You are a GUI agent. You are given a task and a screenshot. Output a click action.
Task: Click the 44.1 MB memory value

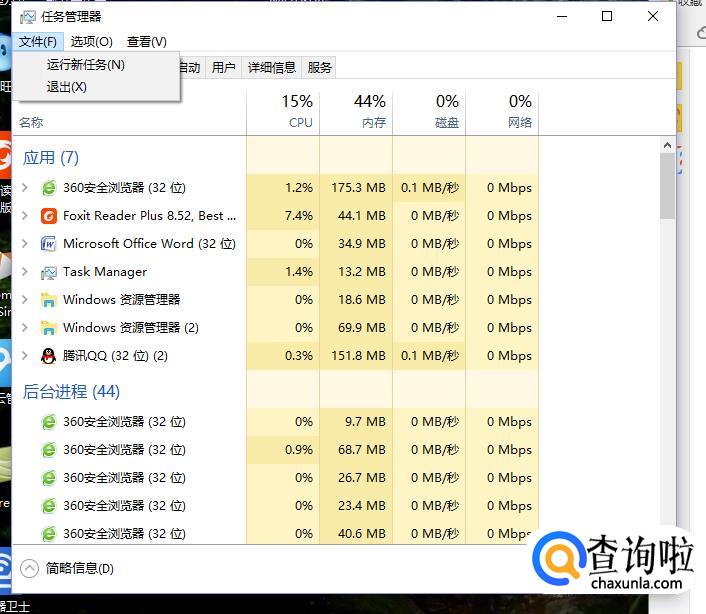click(362, 216)
